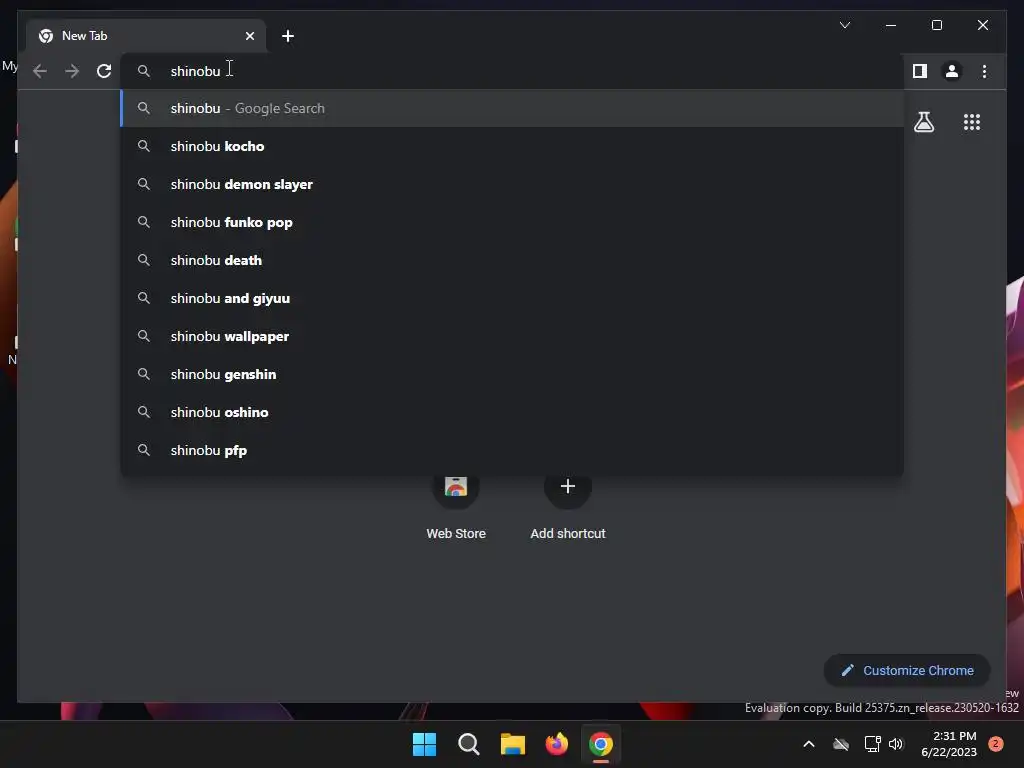
Task: Pick the shinobu wallpaper suggestion
Action: [x=512, y=336]
